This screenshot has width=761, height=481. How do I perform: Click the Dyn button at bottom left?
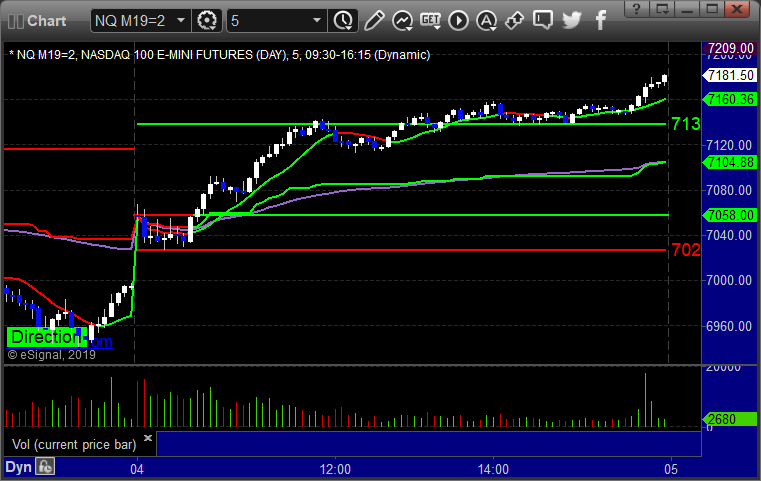(x=18, y=467)
